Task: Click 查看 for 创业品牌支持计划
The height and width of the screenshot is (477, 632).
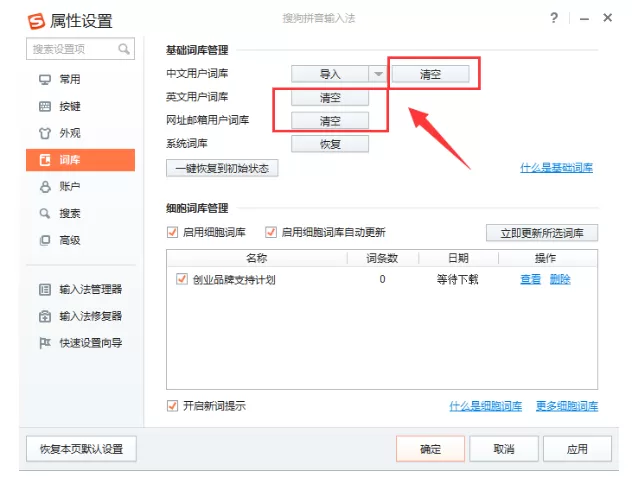Action: click(530, 279)
